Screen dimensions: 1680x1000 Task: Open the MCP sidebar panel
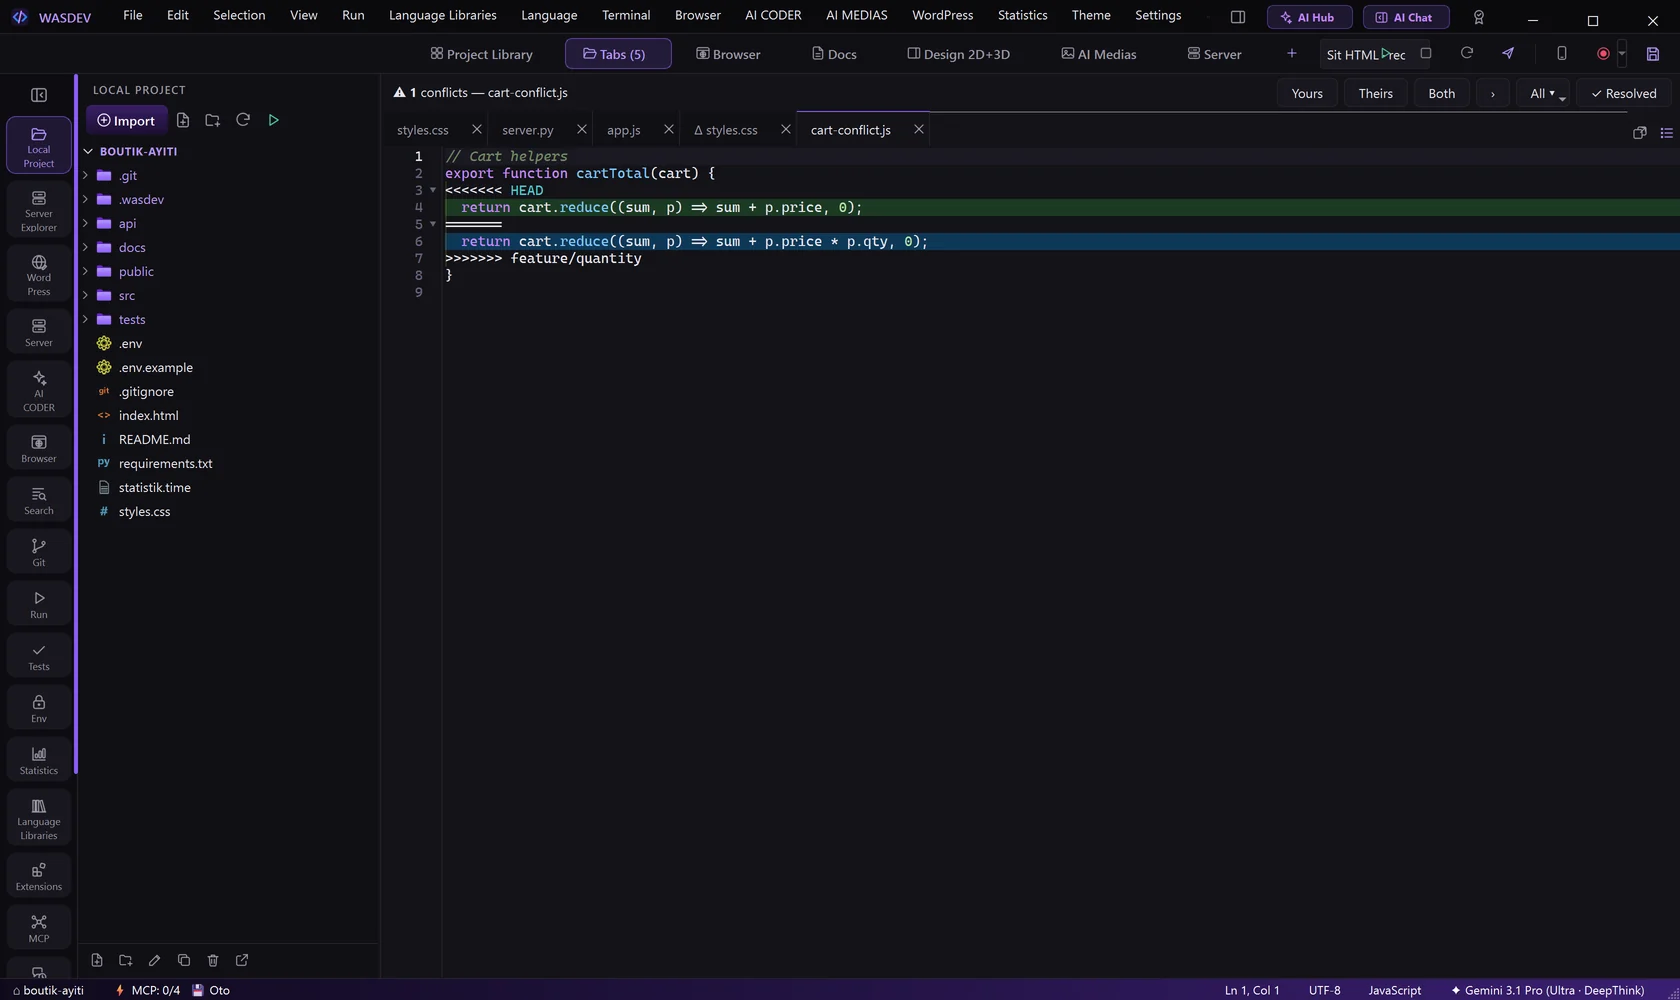click(x=39, y=928)
